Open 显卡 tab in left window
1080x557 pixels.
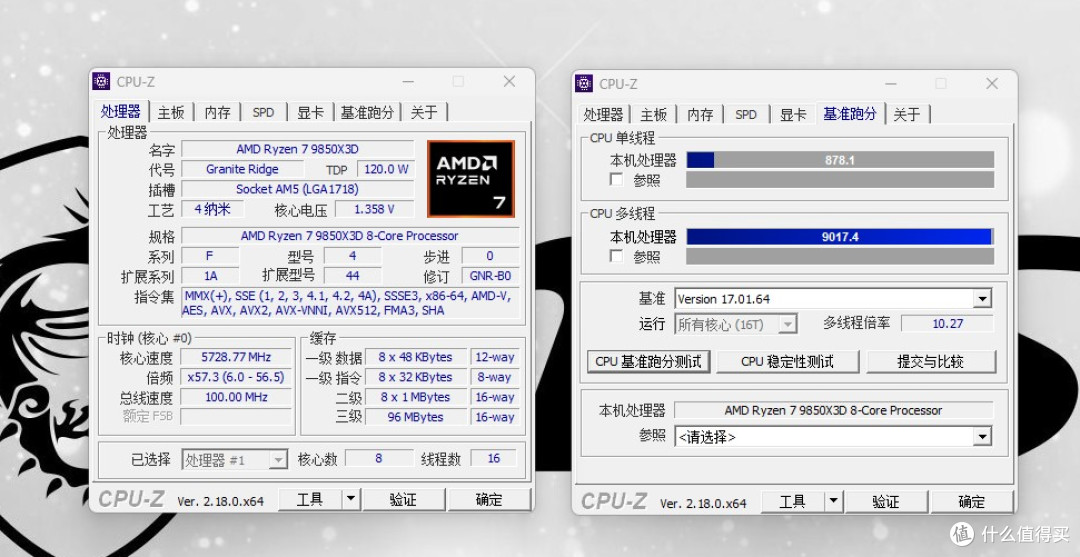tap(310, 112)
